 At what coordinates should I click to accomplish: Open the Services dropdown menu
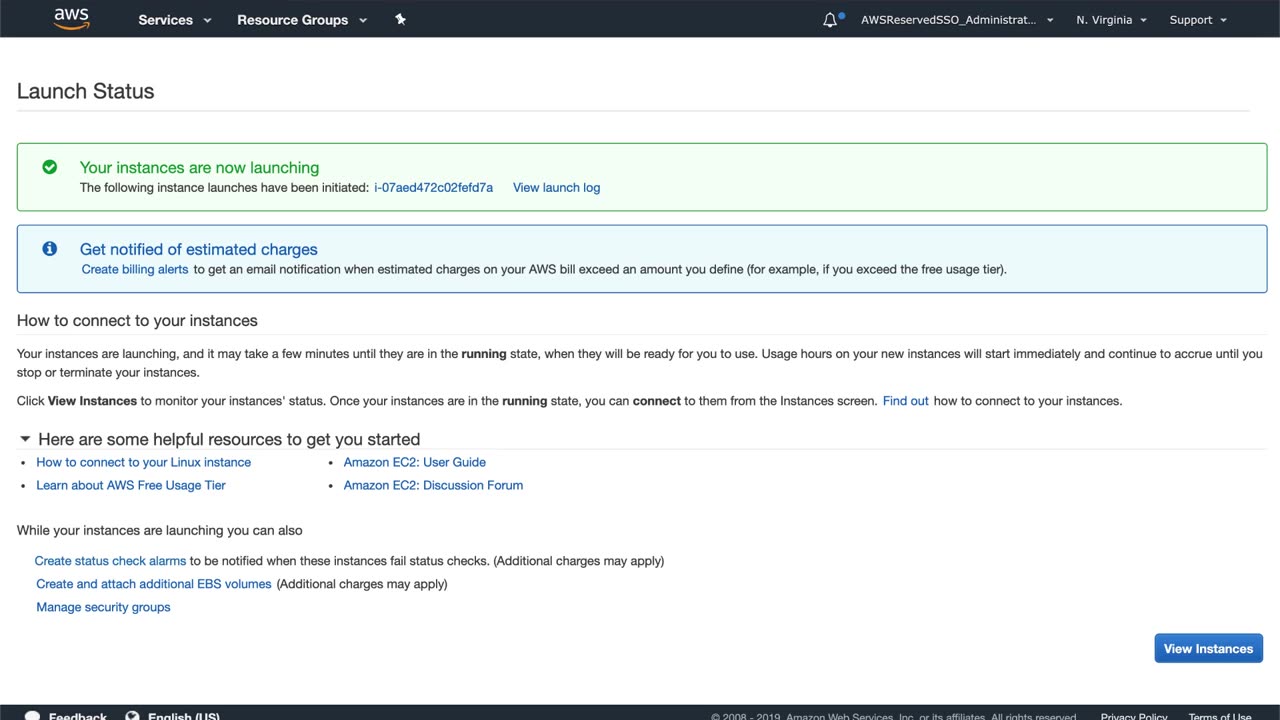(x=175, y=20)
